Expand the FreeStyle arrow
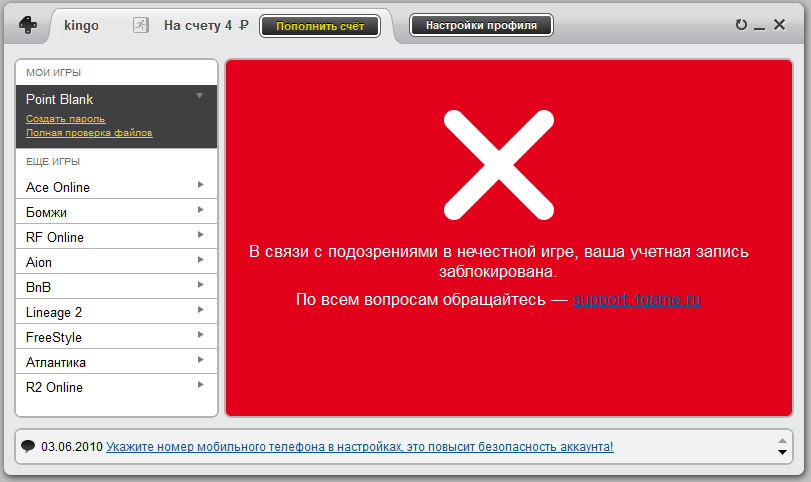Image resolution: width=811 pixels, height=482 pixels. point(201,335)
